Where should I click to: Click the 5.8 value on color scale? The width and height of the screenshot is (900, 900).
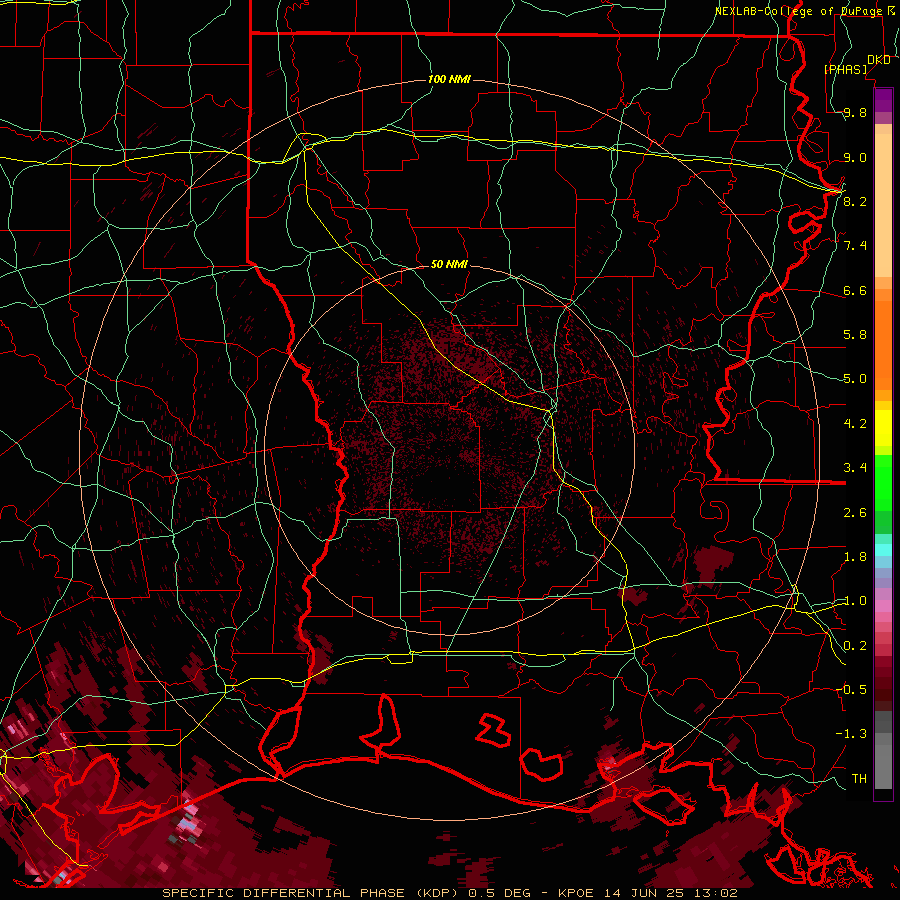click(855, 334)
